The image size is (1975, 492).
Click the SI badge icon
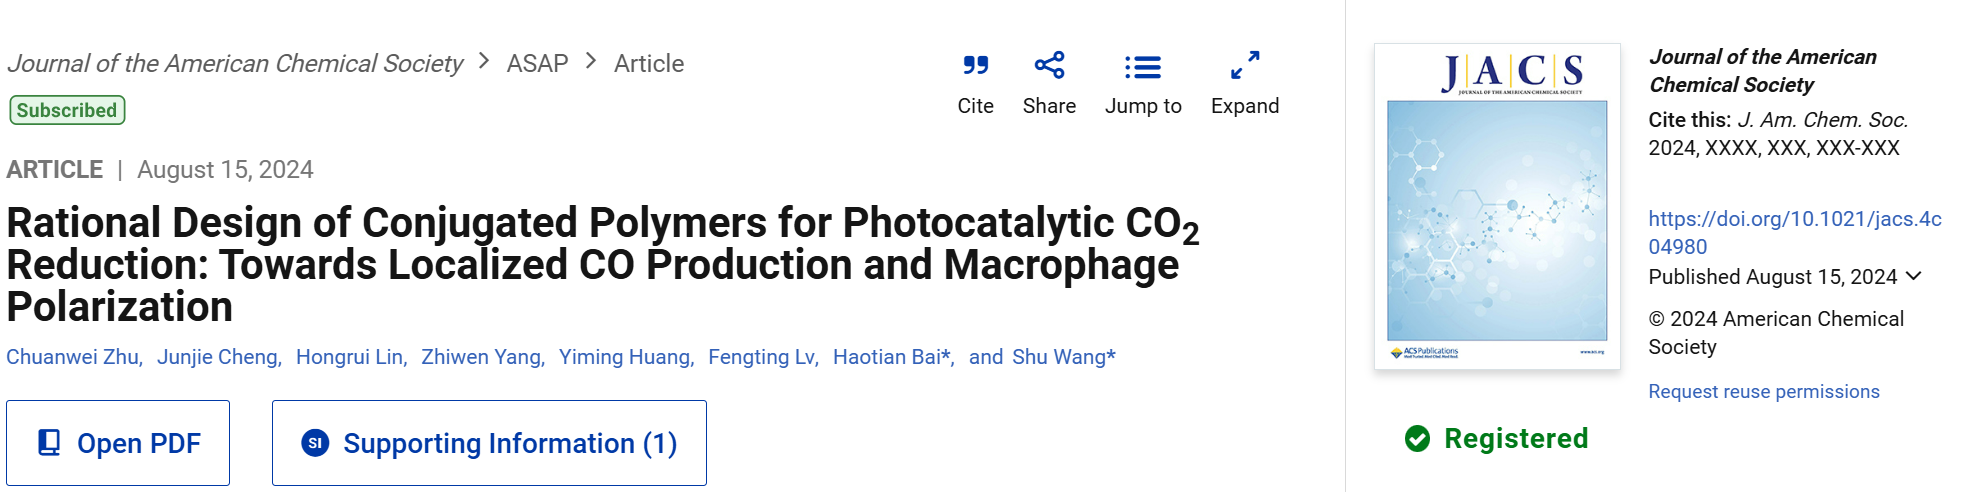tap(315, 443)
